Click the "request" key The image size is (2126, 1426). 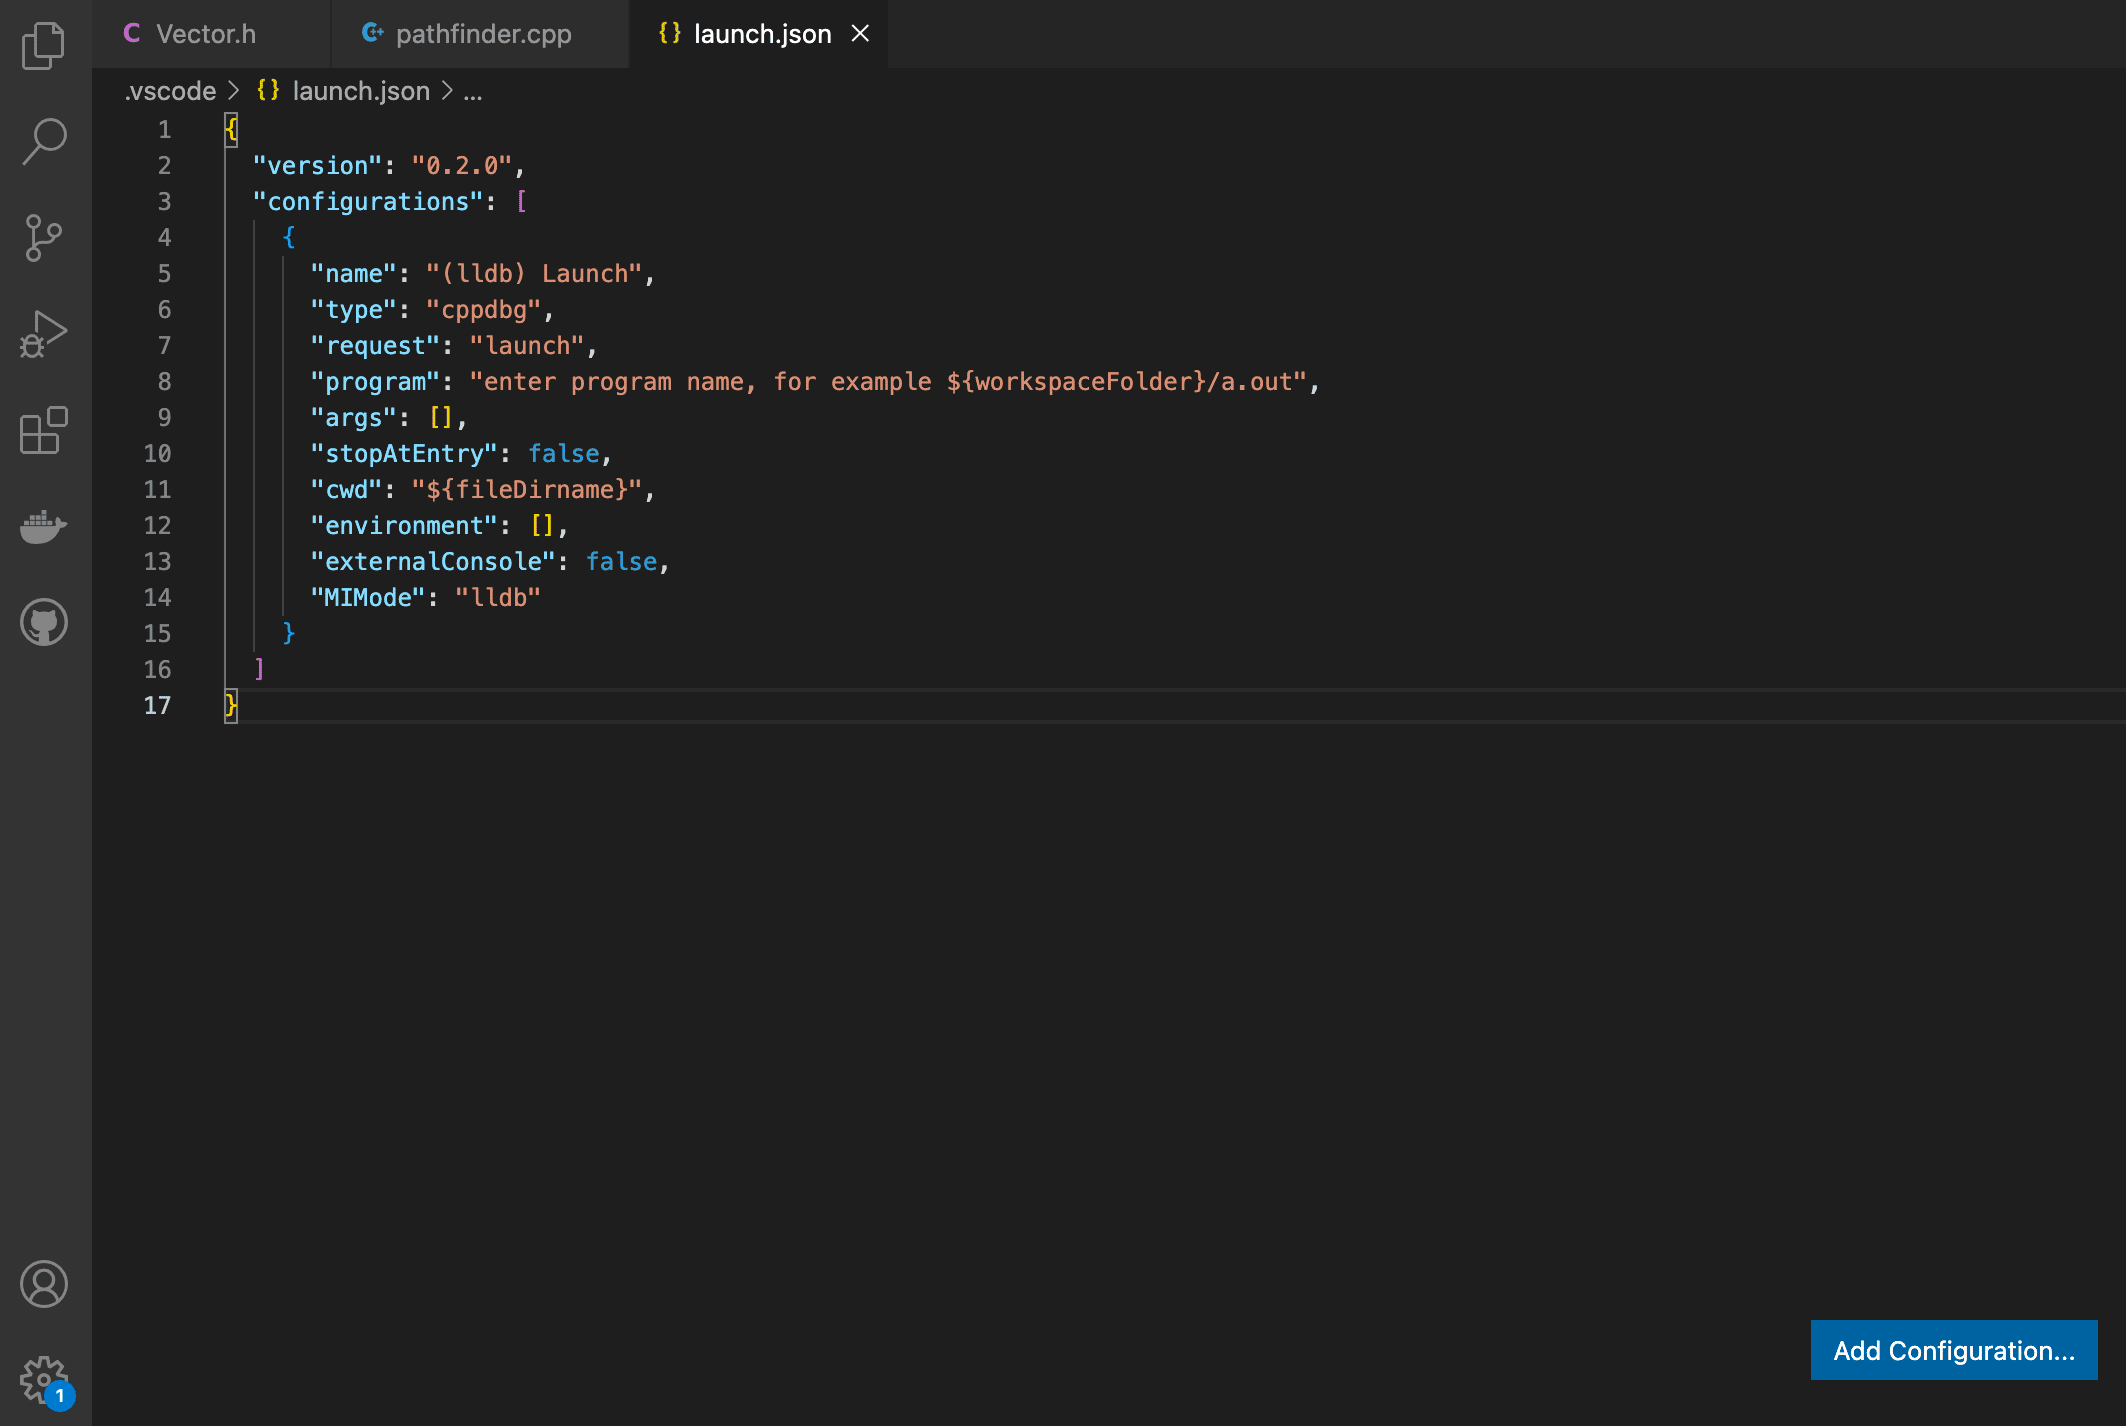tap(376, 346)
